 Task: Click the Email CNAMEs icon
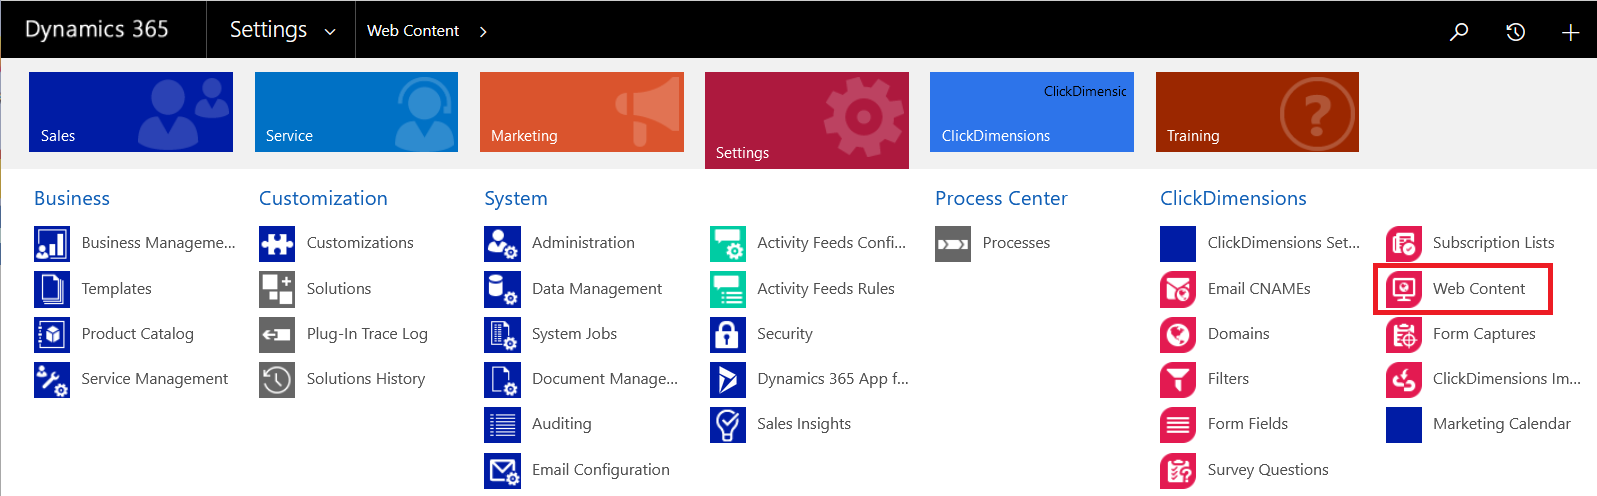1178,289
